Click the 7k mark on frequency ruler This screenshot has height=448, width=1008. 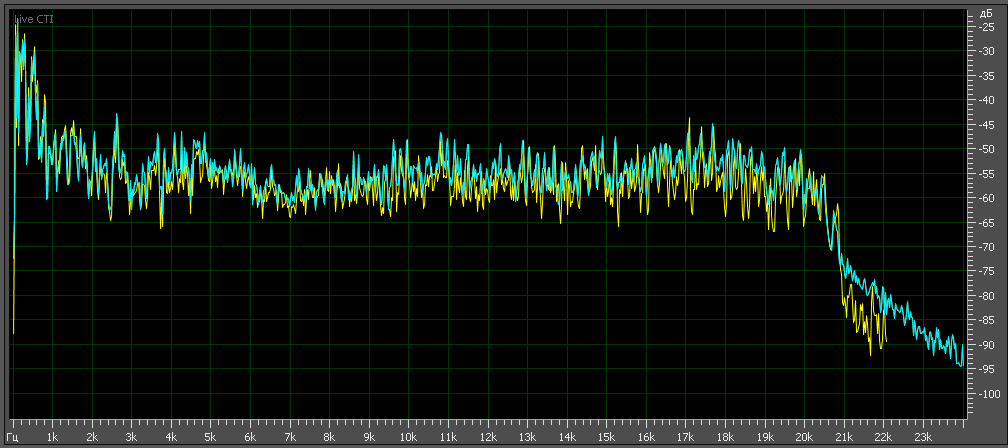[x=290, y=437]
